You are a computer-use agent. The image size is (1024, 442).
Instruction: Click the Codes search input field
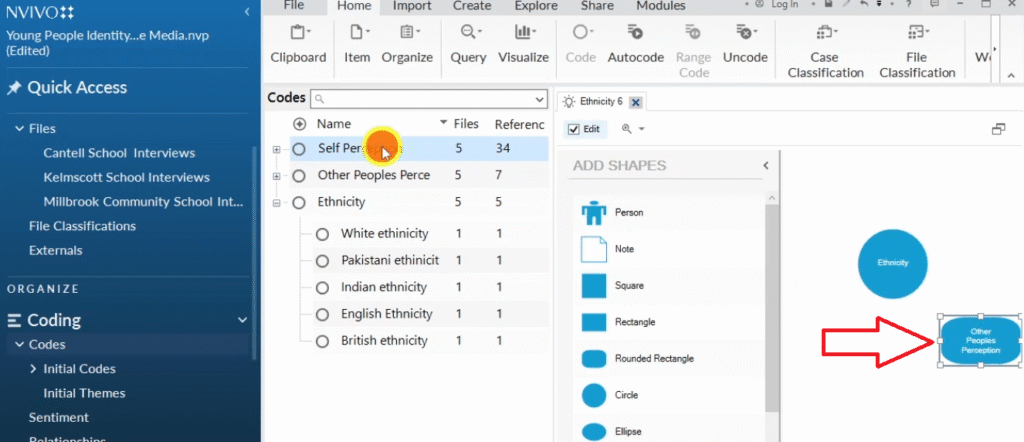point(430,99)
